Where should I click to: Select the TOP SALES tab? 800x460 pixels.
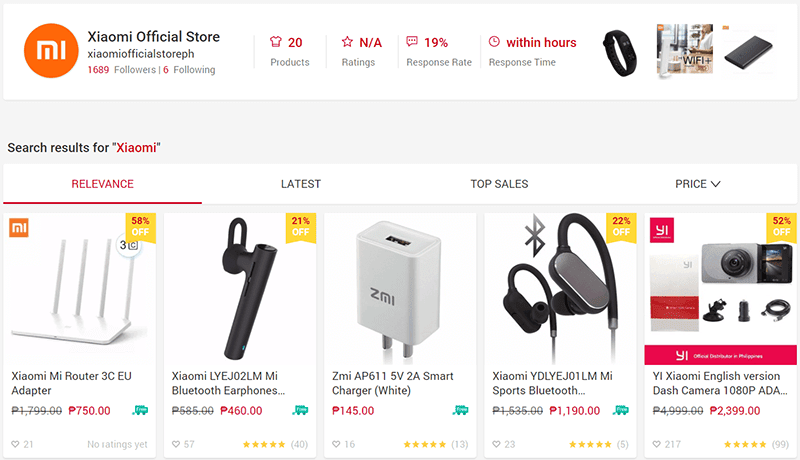[x=499, y=184]
